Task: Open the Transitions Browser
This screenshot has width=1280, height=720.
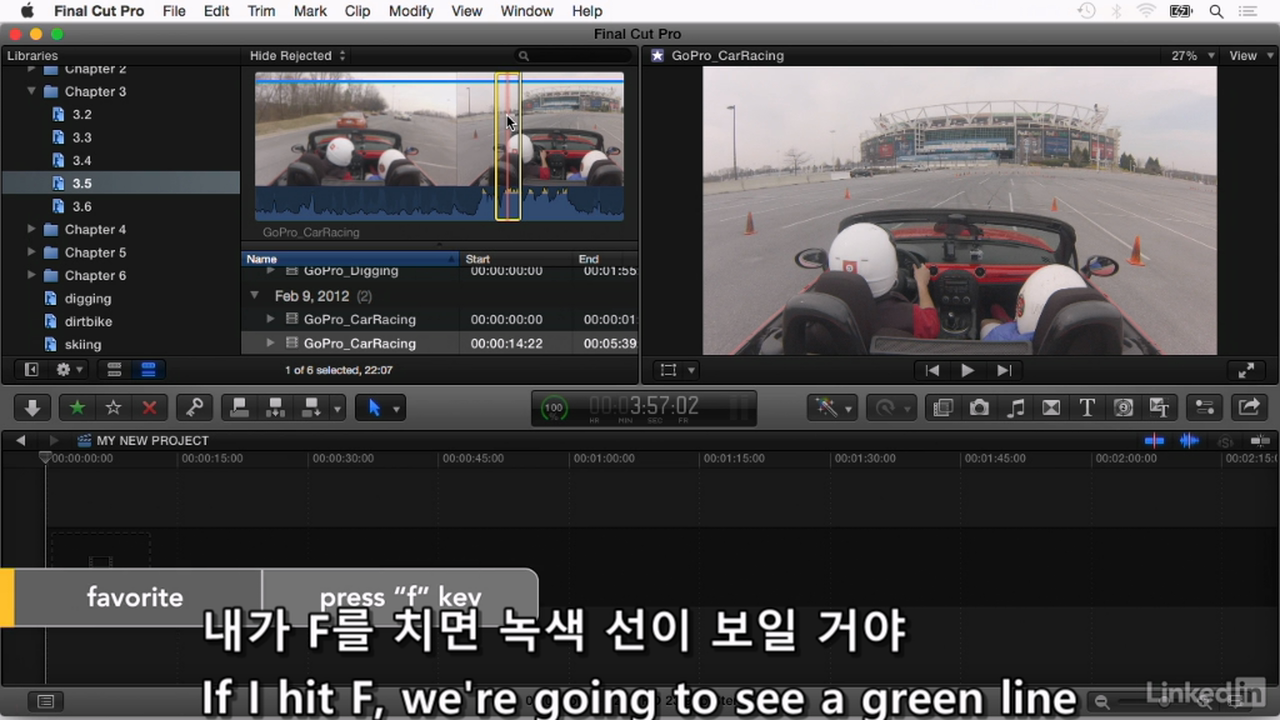Action: tap(1051, 408)
